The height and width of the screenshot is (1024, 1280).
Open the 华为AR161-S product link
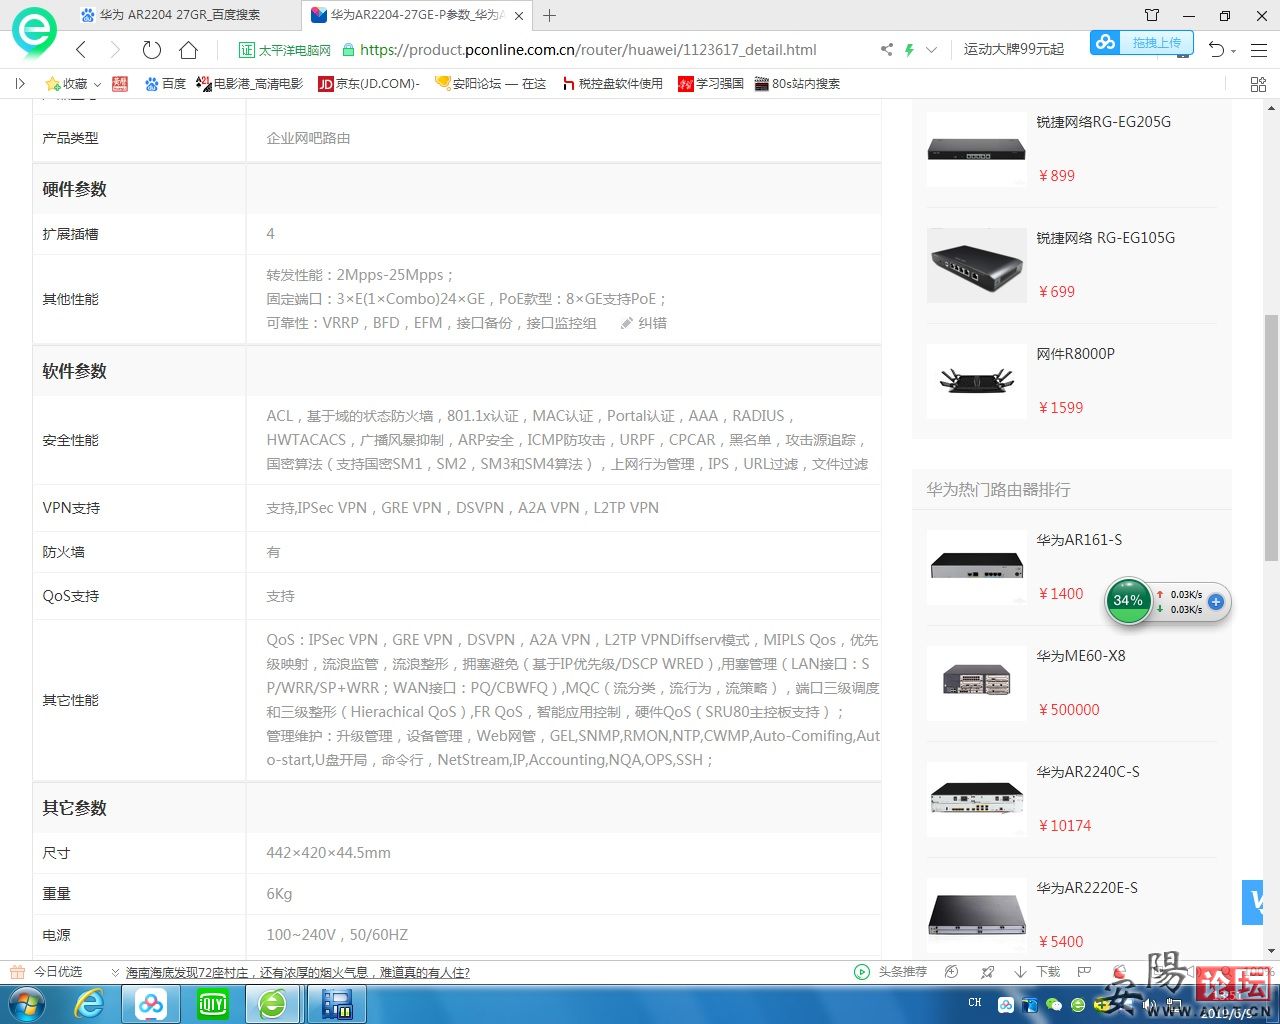tap(1079, 540)
